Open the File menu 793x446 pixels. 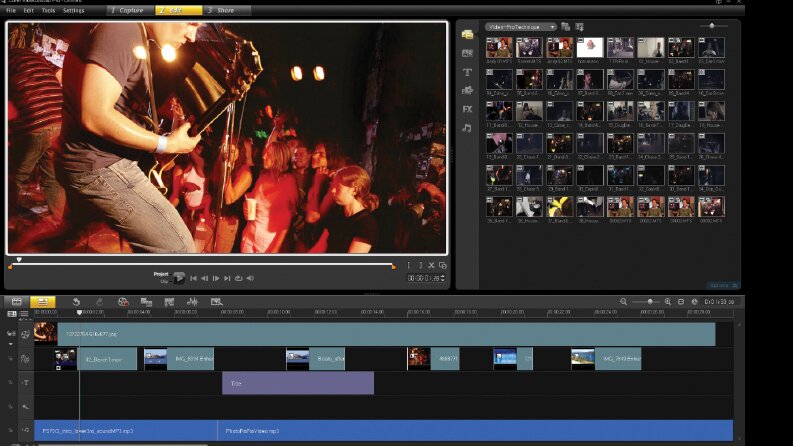point(11,10)
